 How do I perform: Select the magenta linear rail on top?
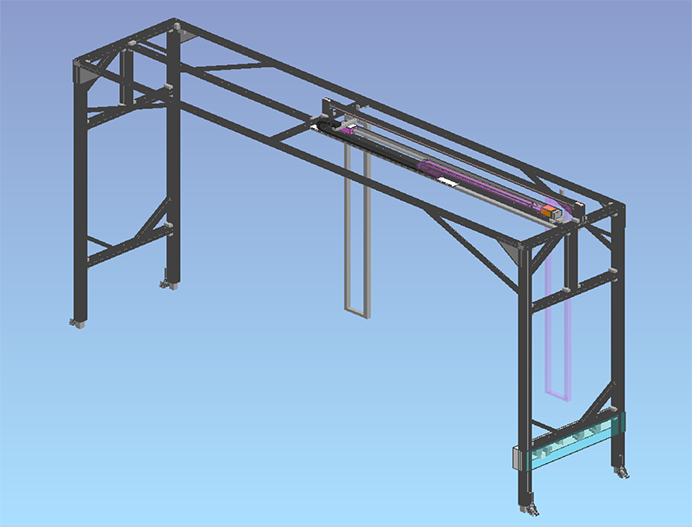click(480, 185)
